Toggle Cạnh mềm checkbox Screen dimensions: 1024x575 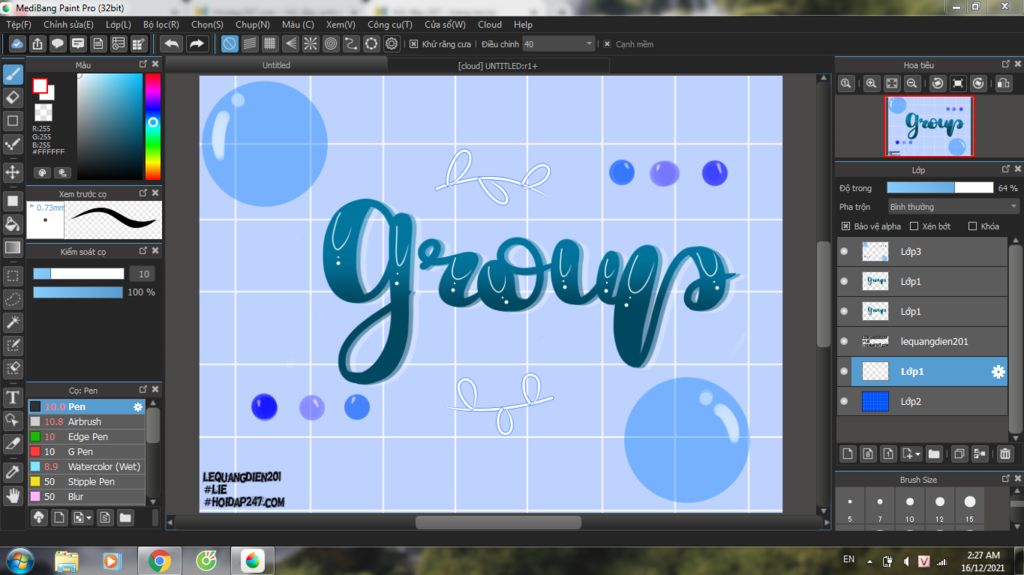point(607,44)
